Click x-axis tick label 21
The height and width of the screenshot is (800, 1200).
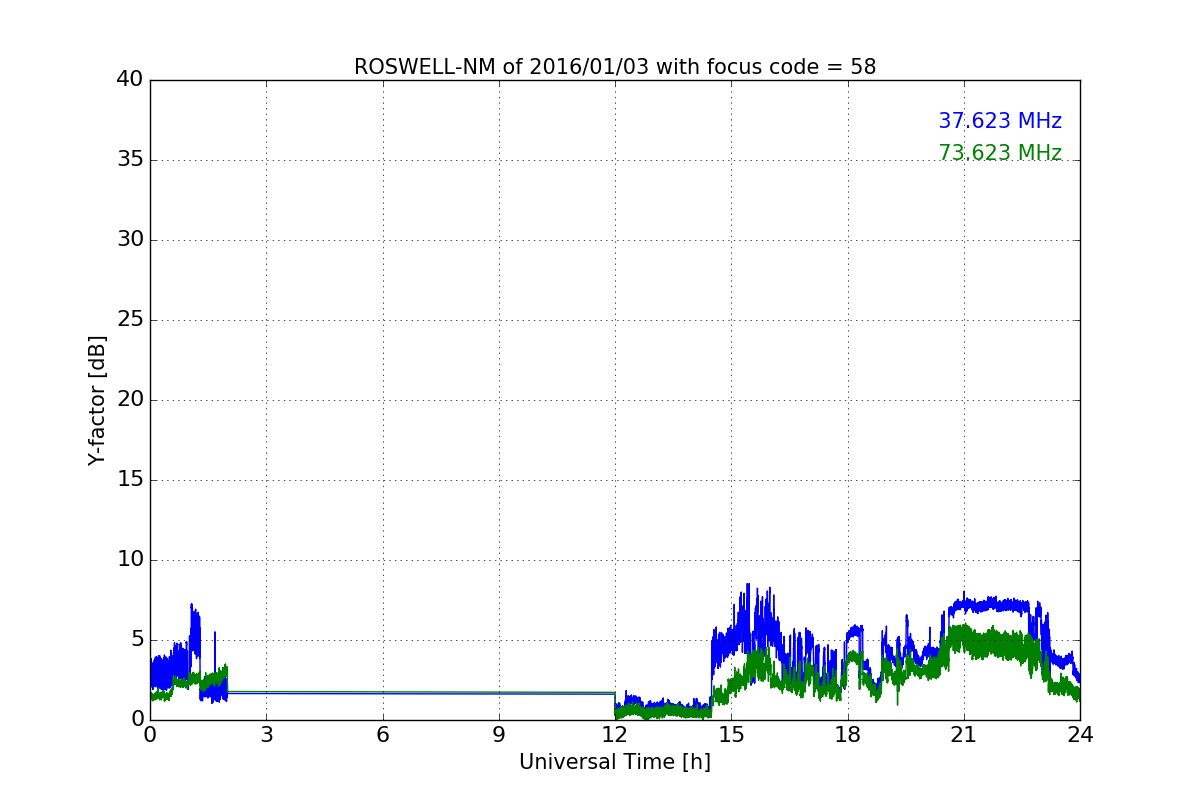[964, 735]
